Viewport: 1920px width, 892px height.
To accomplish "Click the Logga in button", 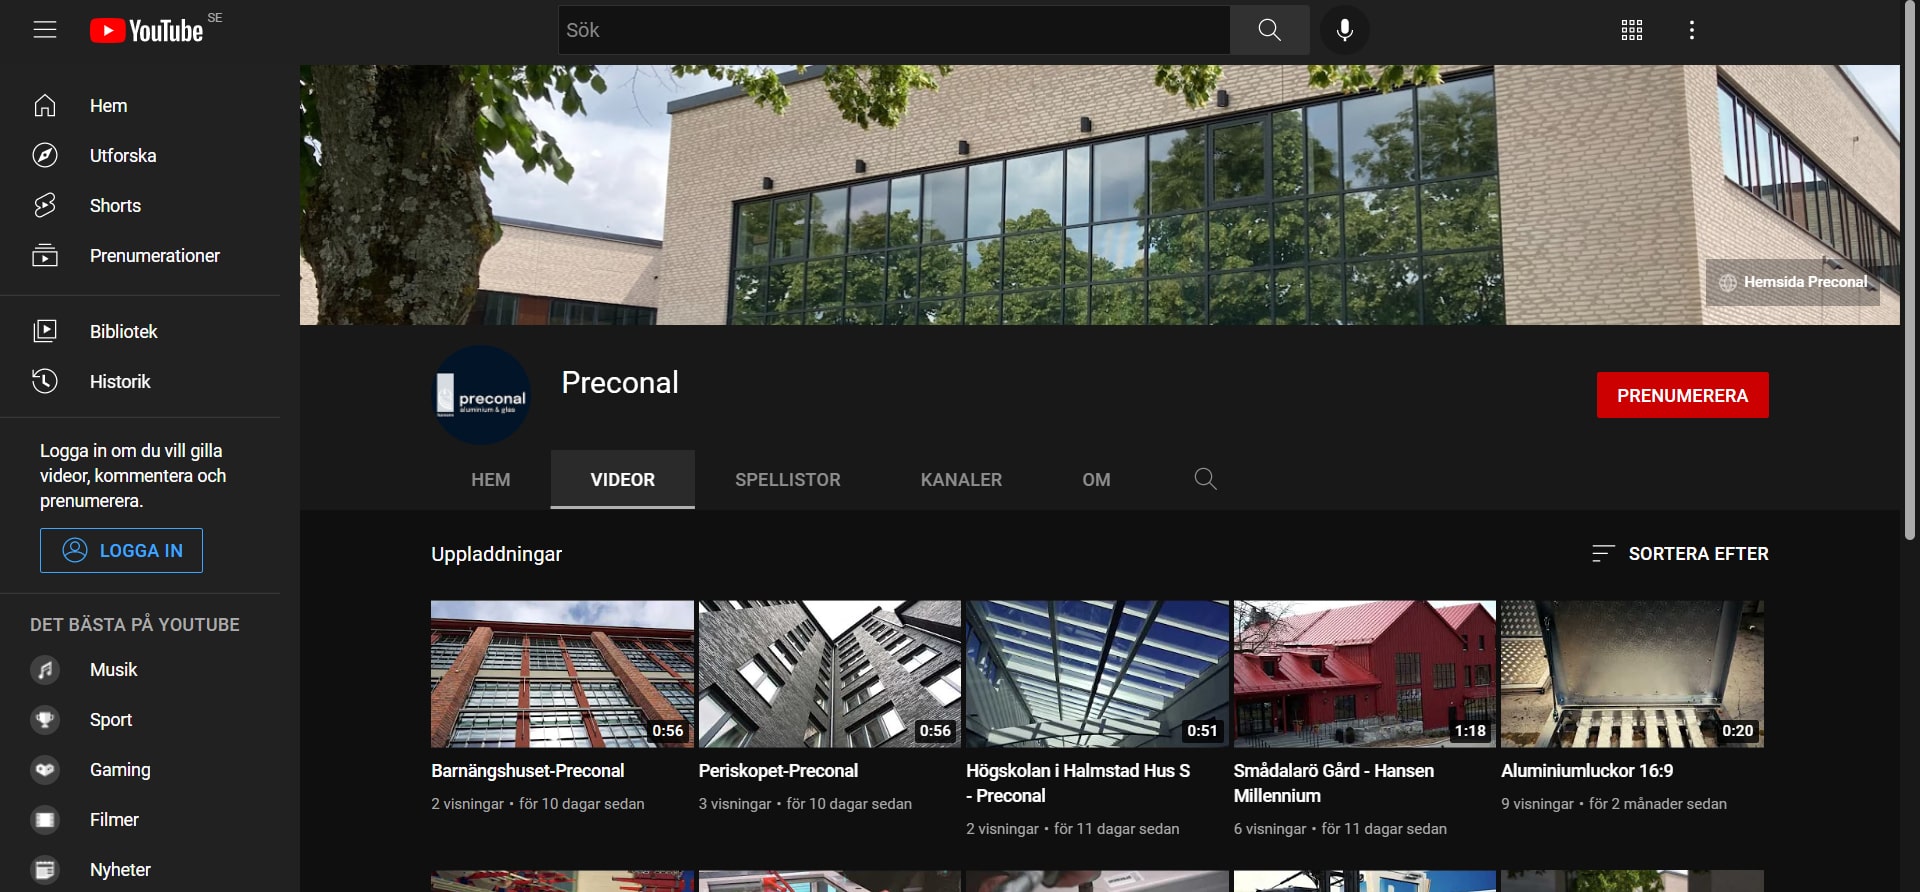I will point(121,551).
